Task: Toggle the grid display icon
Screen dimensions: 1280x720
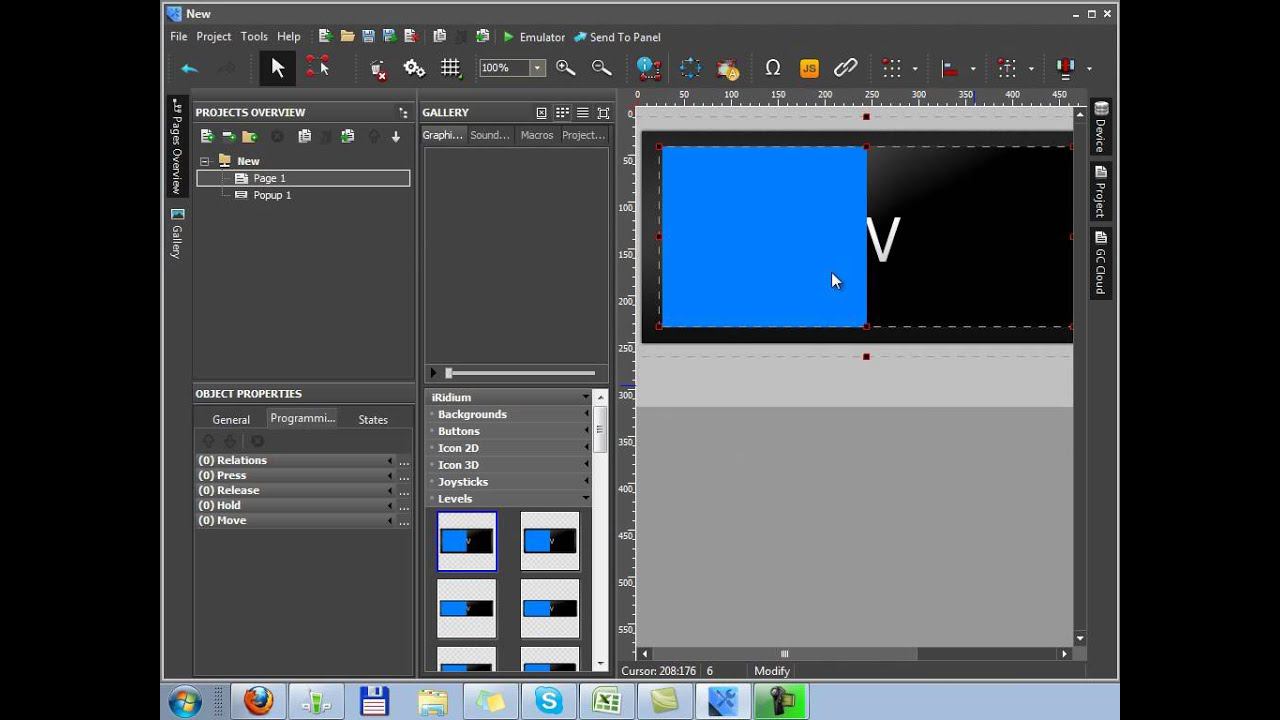Action: 451,68
